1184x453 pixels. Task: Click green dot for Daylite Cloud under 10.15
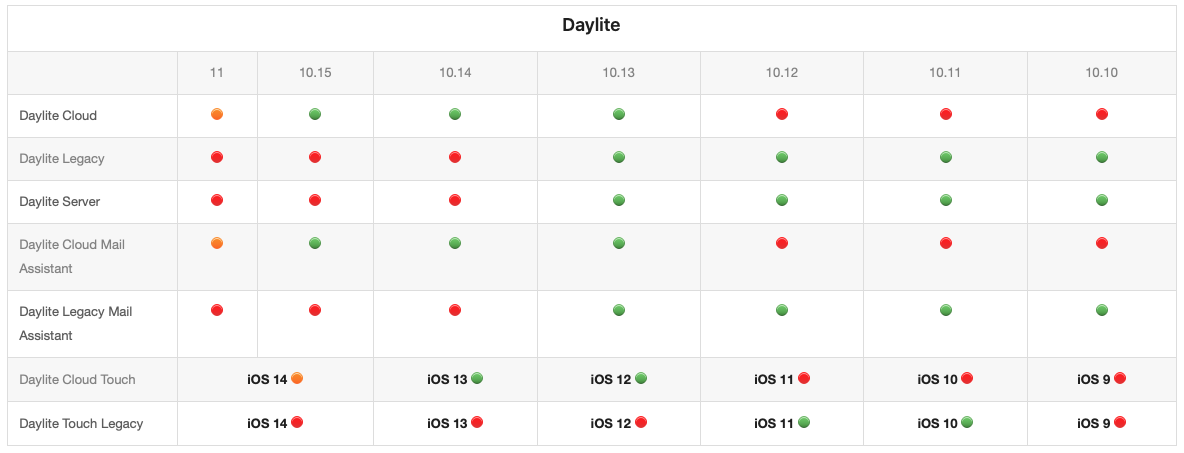click(315, 114)
